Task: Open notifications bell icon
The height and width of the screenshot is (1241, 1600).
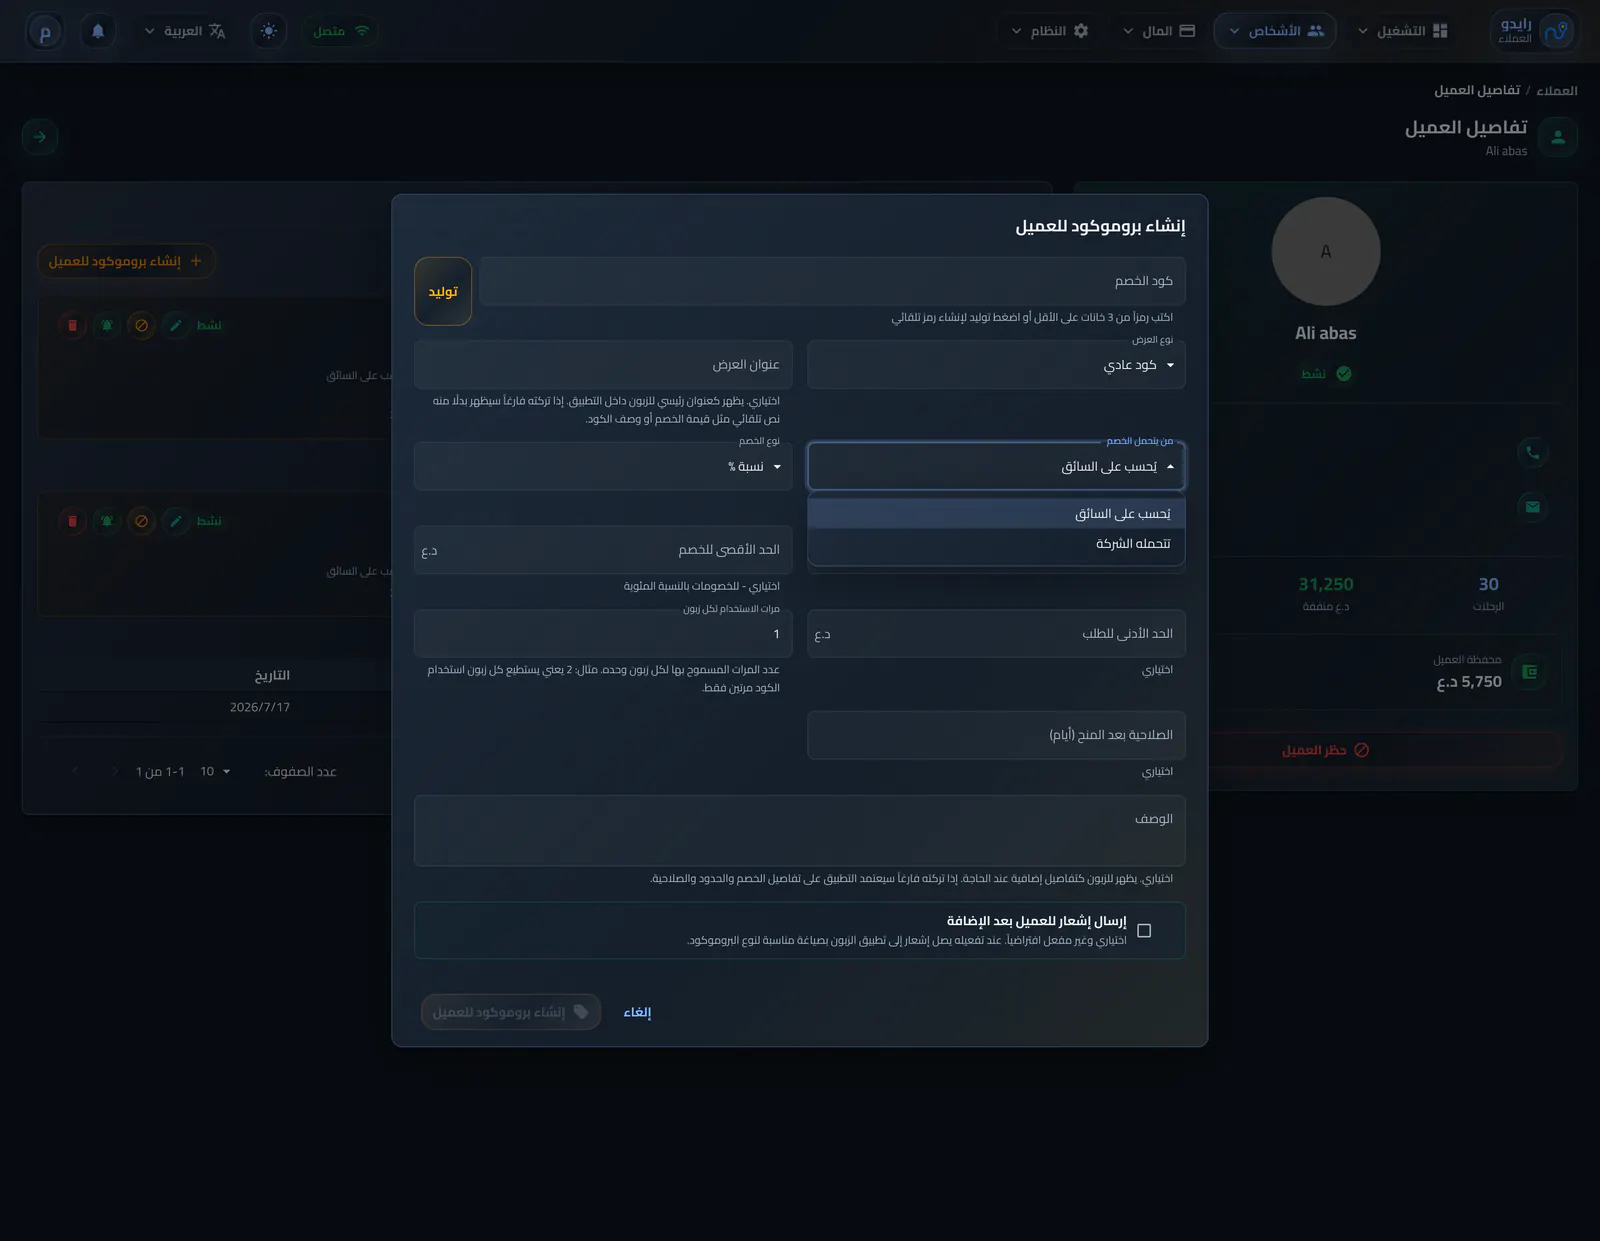Action: [98, 31]
